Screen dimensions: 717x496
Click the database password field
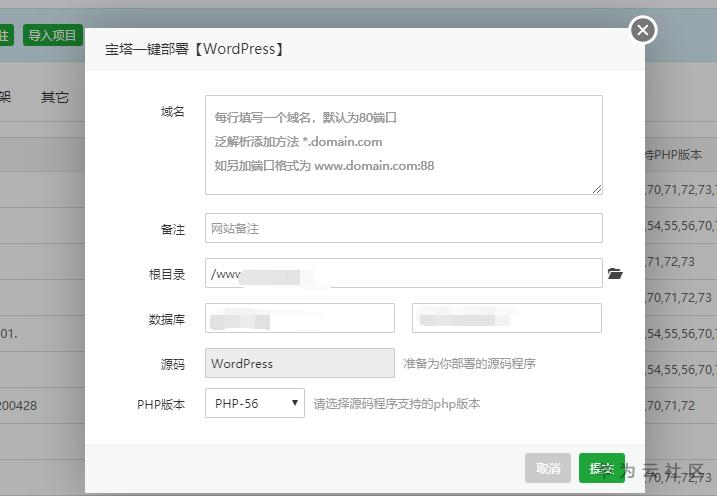(x=507, y=318)
